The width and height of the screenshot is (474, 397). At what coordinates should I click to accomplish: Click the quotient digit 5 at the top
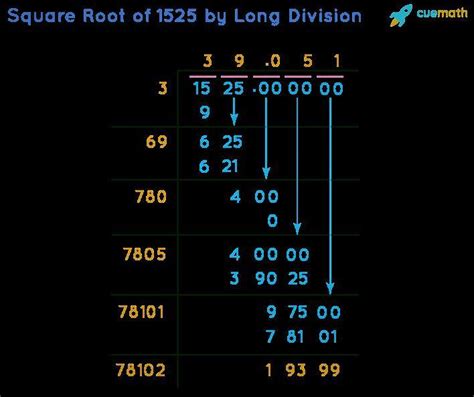308,61
